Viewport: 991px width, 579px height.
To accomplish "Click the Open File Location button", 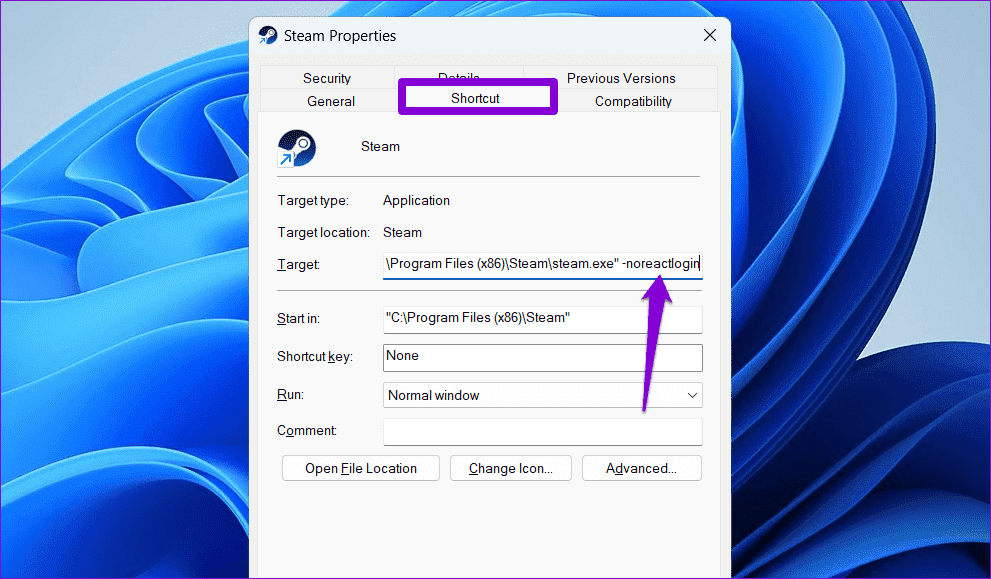I will coord(361,468).
